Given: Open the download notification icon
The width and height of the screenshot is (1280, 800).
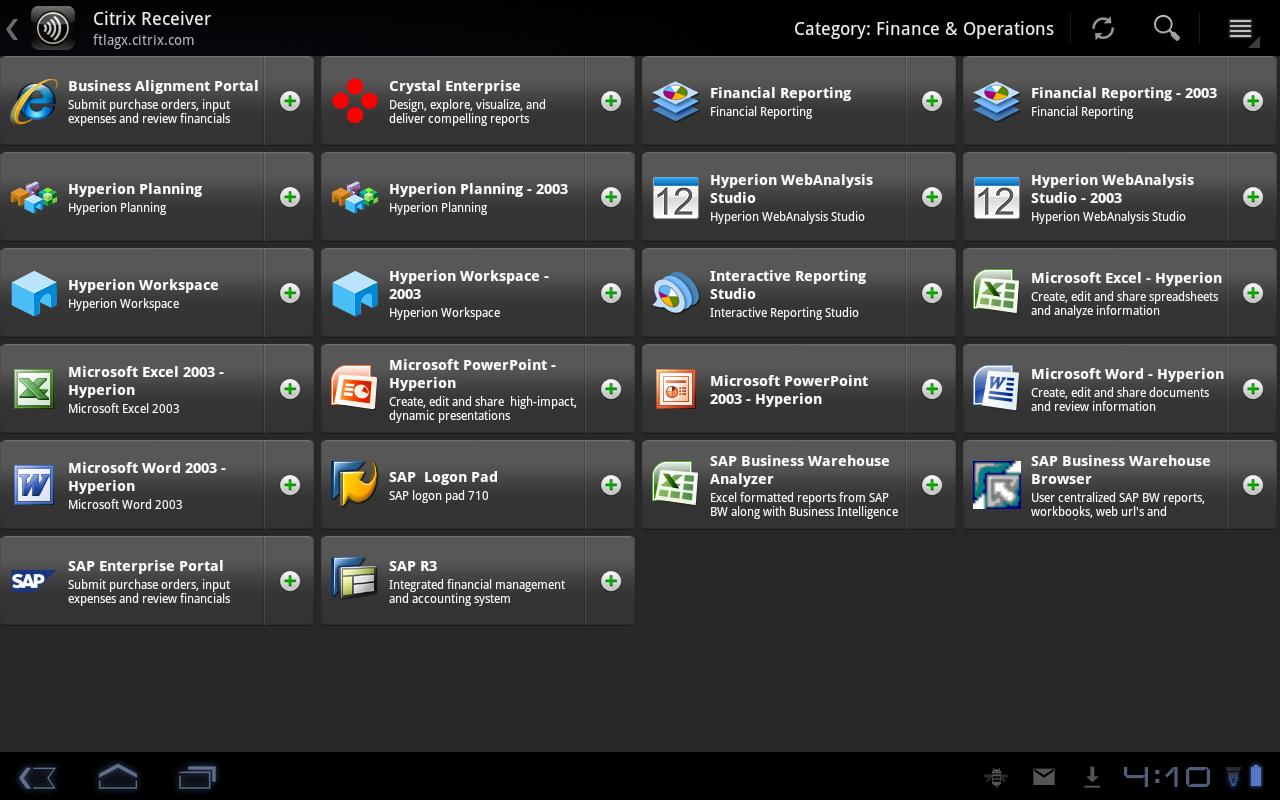Looking at the screenshot, I should point(1092,777).
